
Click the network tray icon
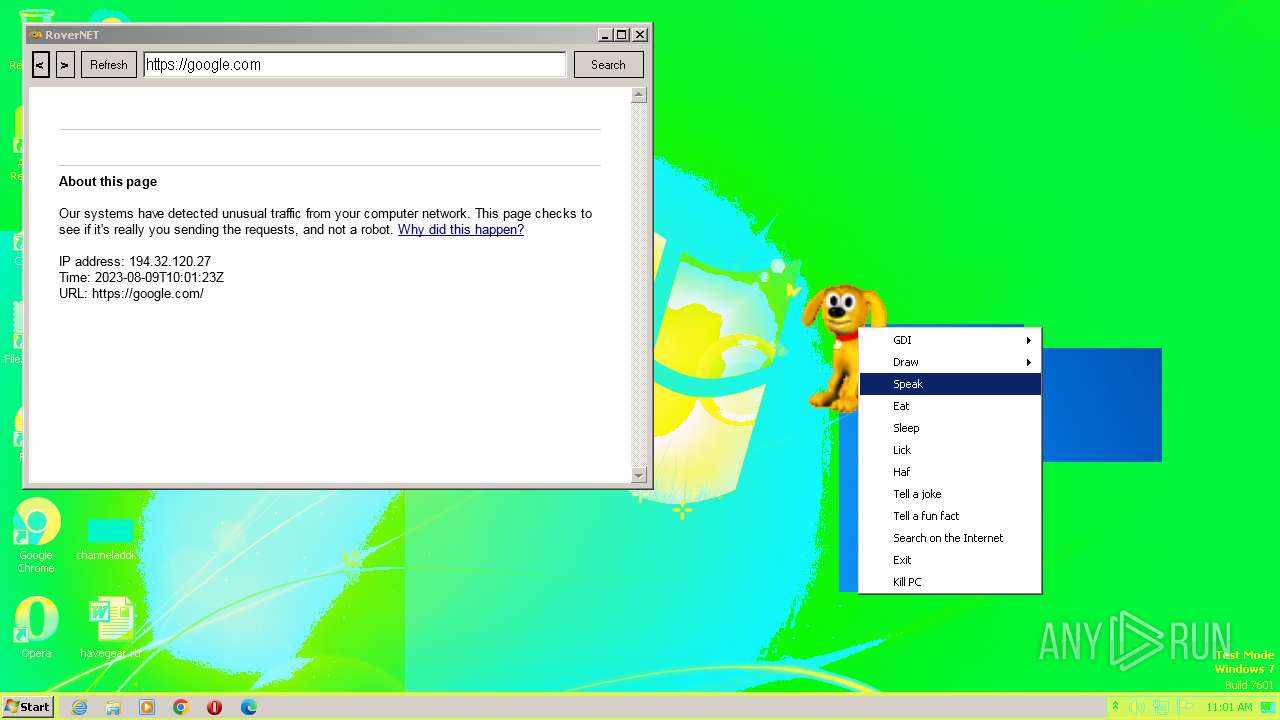pyautogui.click(x=1162, y=707)
